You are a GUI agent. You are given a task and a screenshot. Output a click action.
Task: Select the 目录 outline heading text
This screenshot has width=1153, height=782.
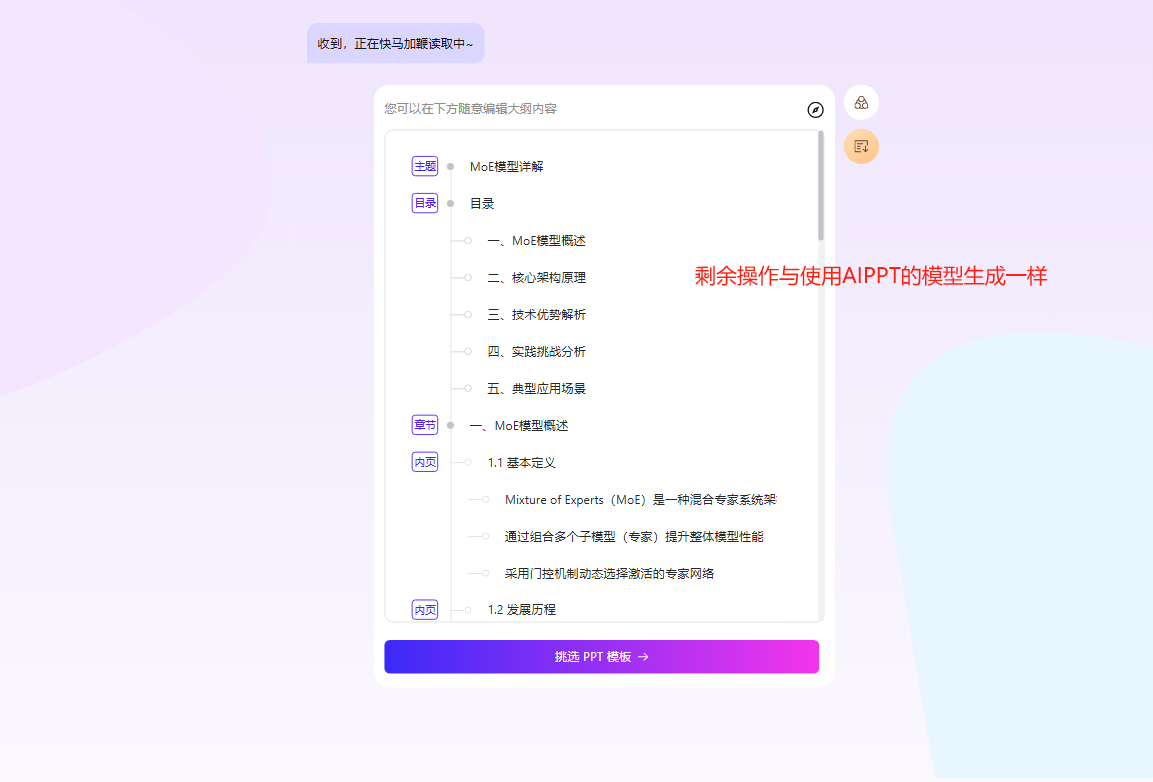(482, 204)
